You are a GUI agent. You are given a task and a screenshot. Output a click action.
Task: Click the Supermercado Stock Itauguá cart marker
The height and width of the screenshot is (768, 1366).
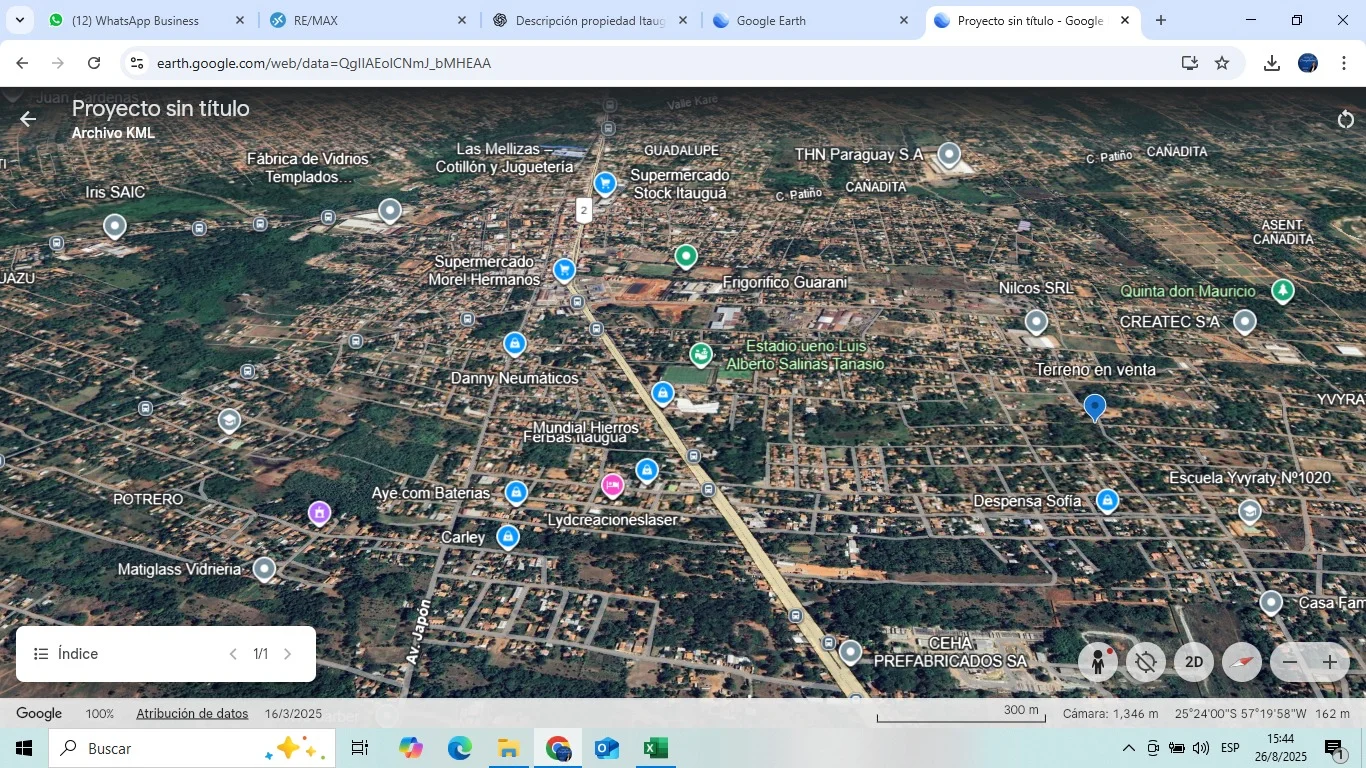[x=605, y=183]
